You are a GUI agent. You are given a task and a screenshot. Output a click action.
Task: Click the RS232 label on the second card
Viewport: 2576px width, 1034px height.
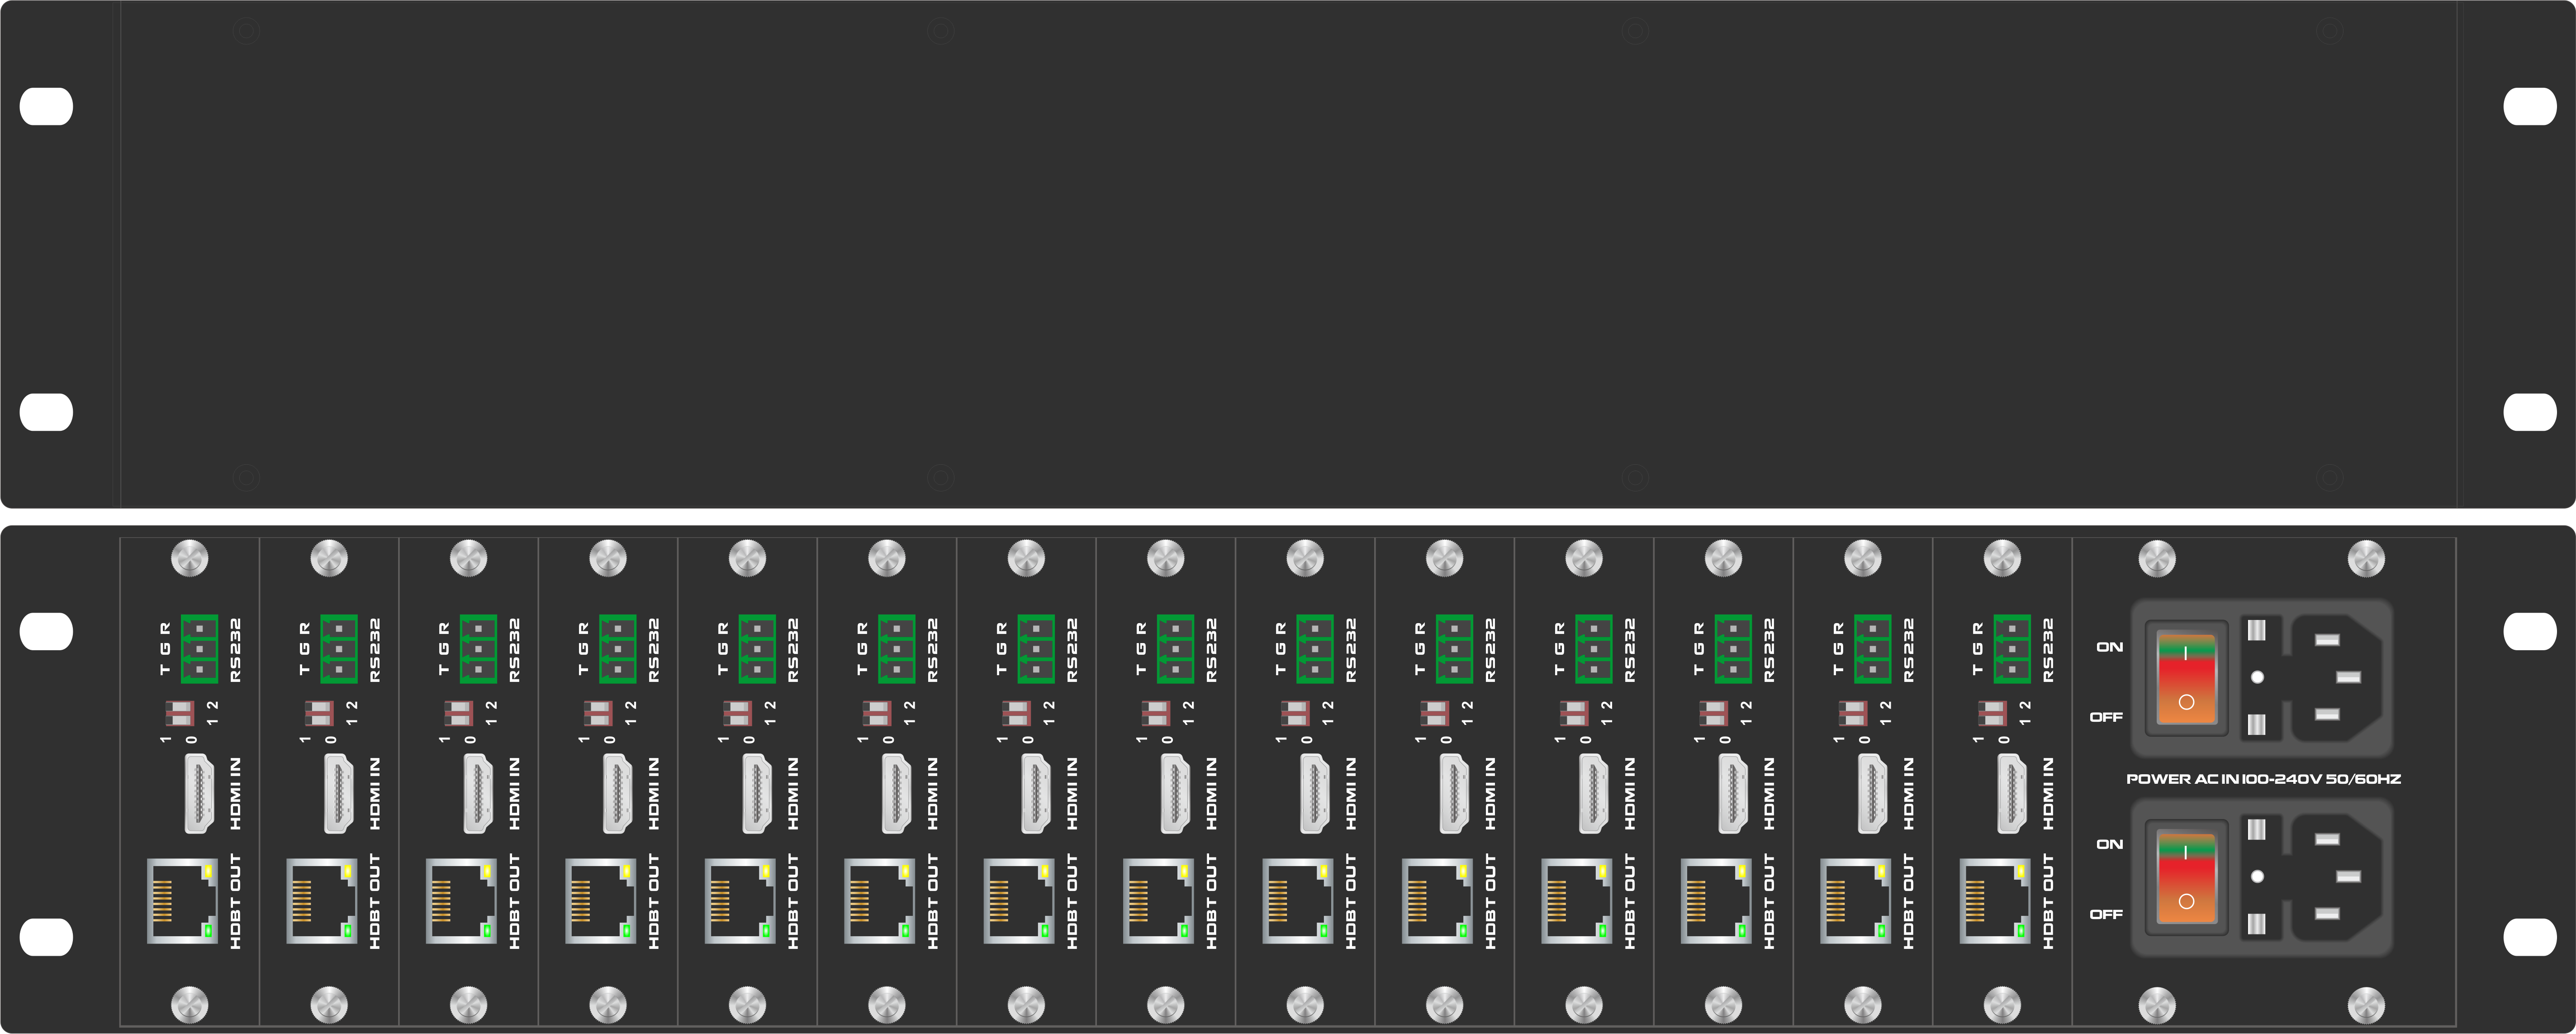(x=375, y=650)
